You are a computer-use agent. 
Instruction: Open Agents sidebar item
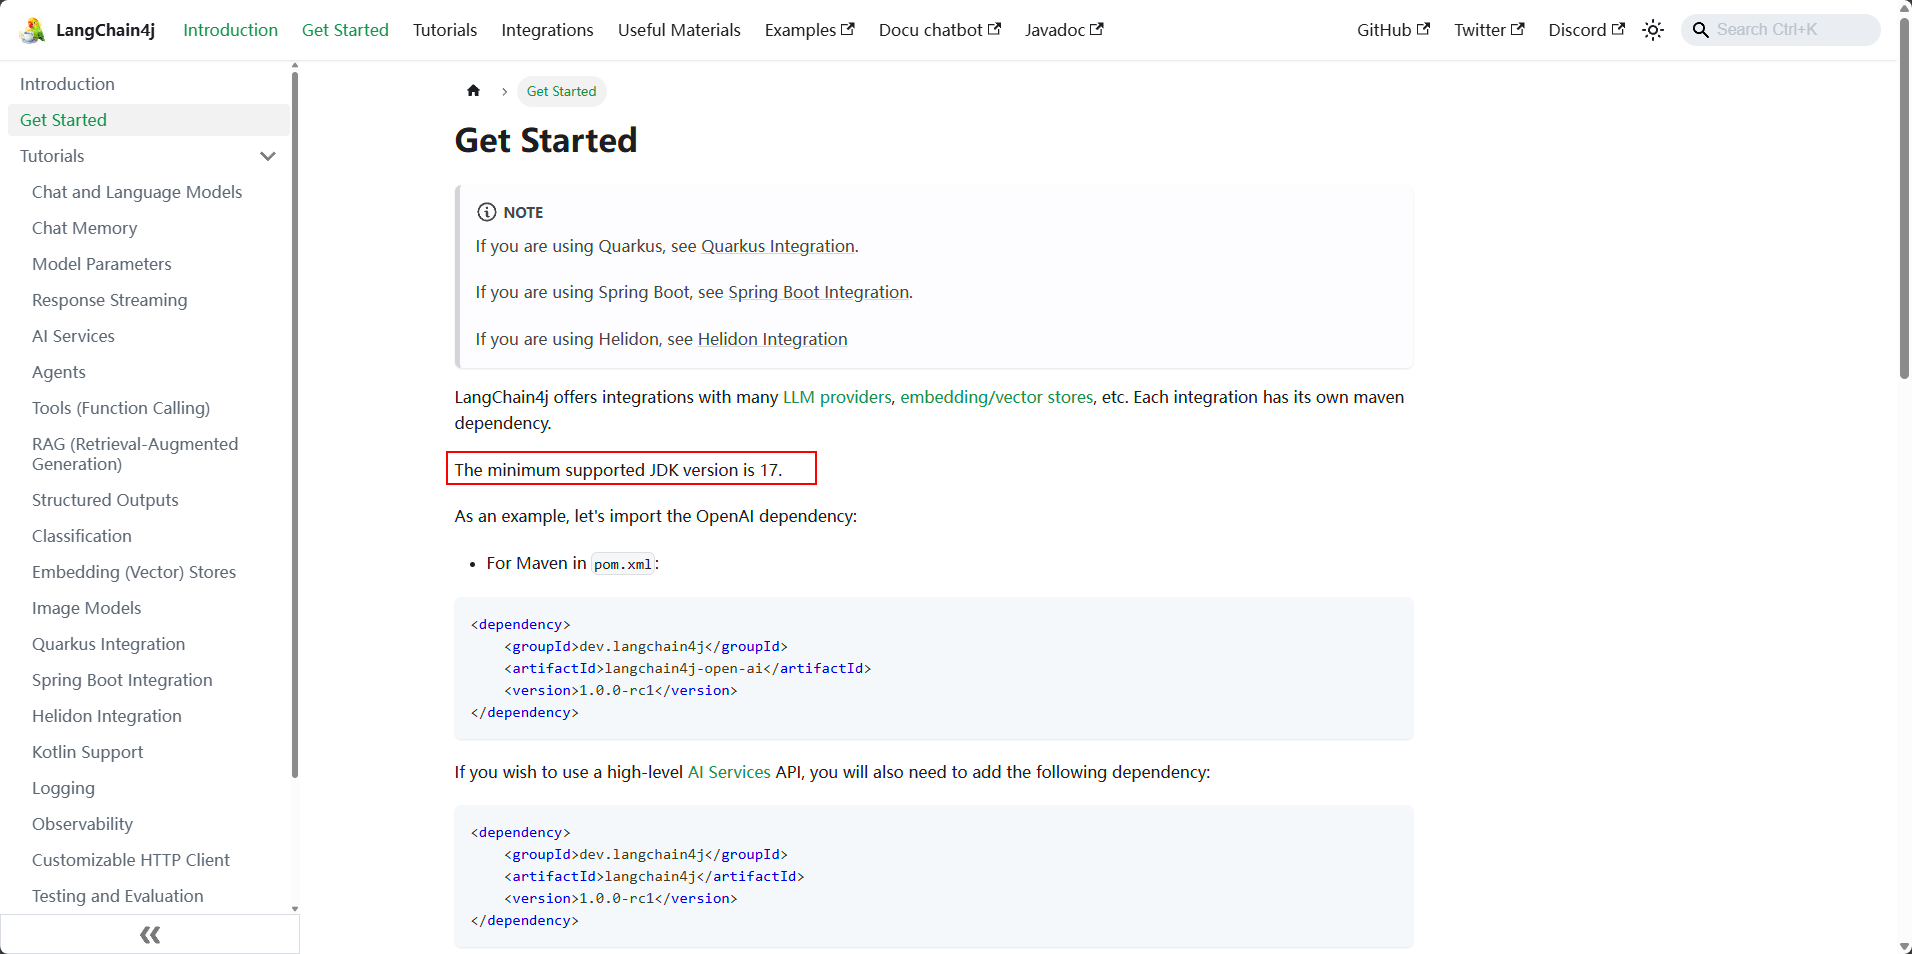pos(58,372)
